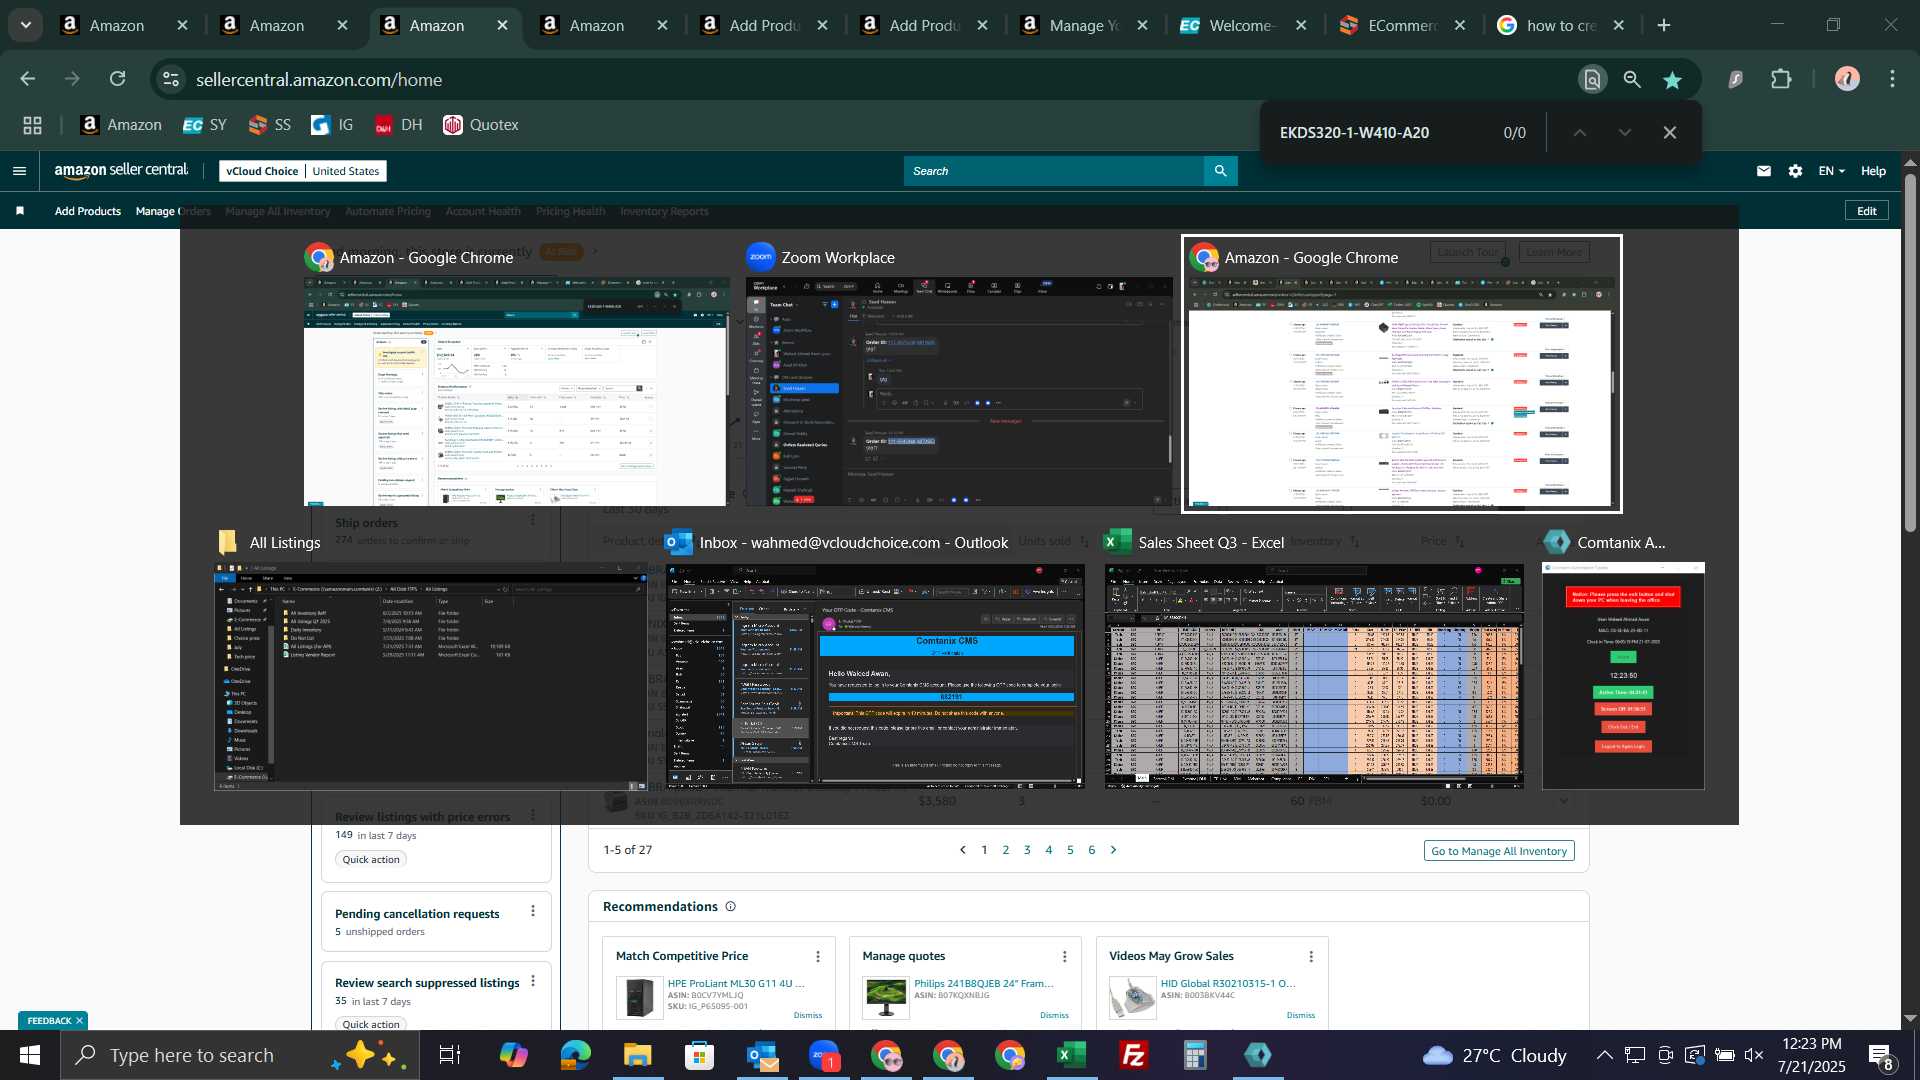Open the Chrome apps grid icon

33,125
